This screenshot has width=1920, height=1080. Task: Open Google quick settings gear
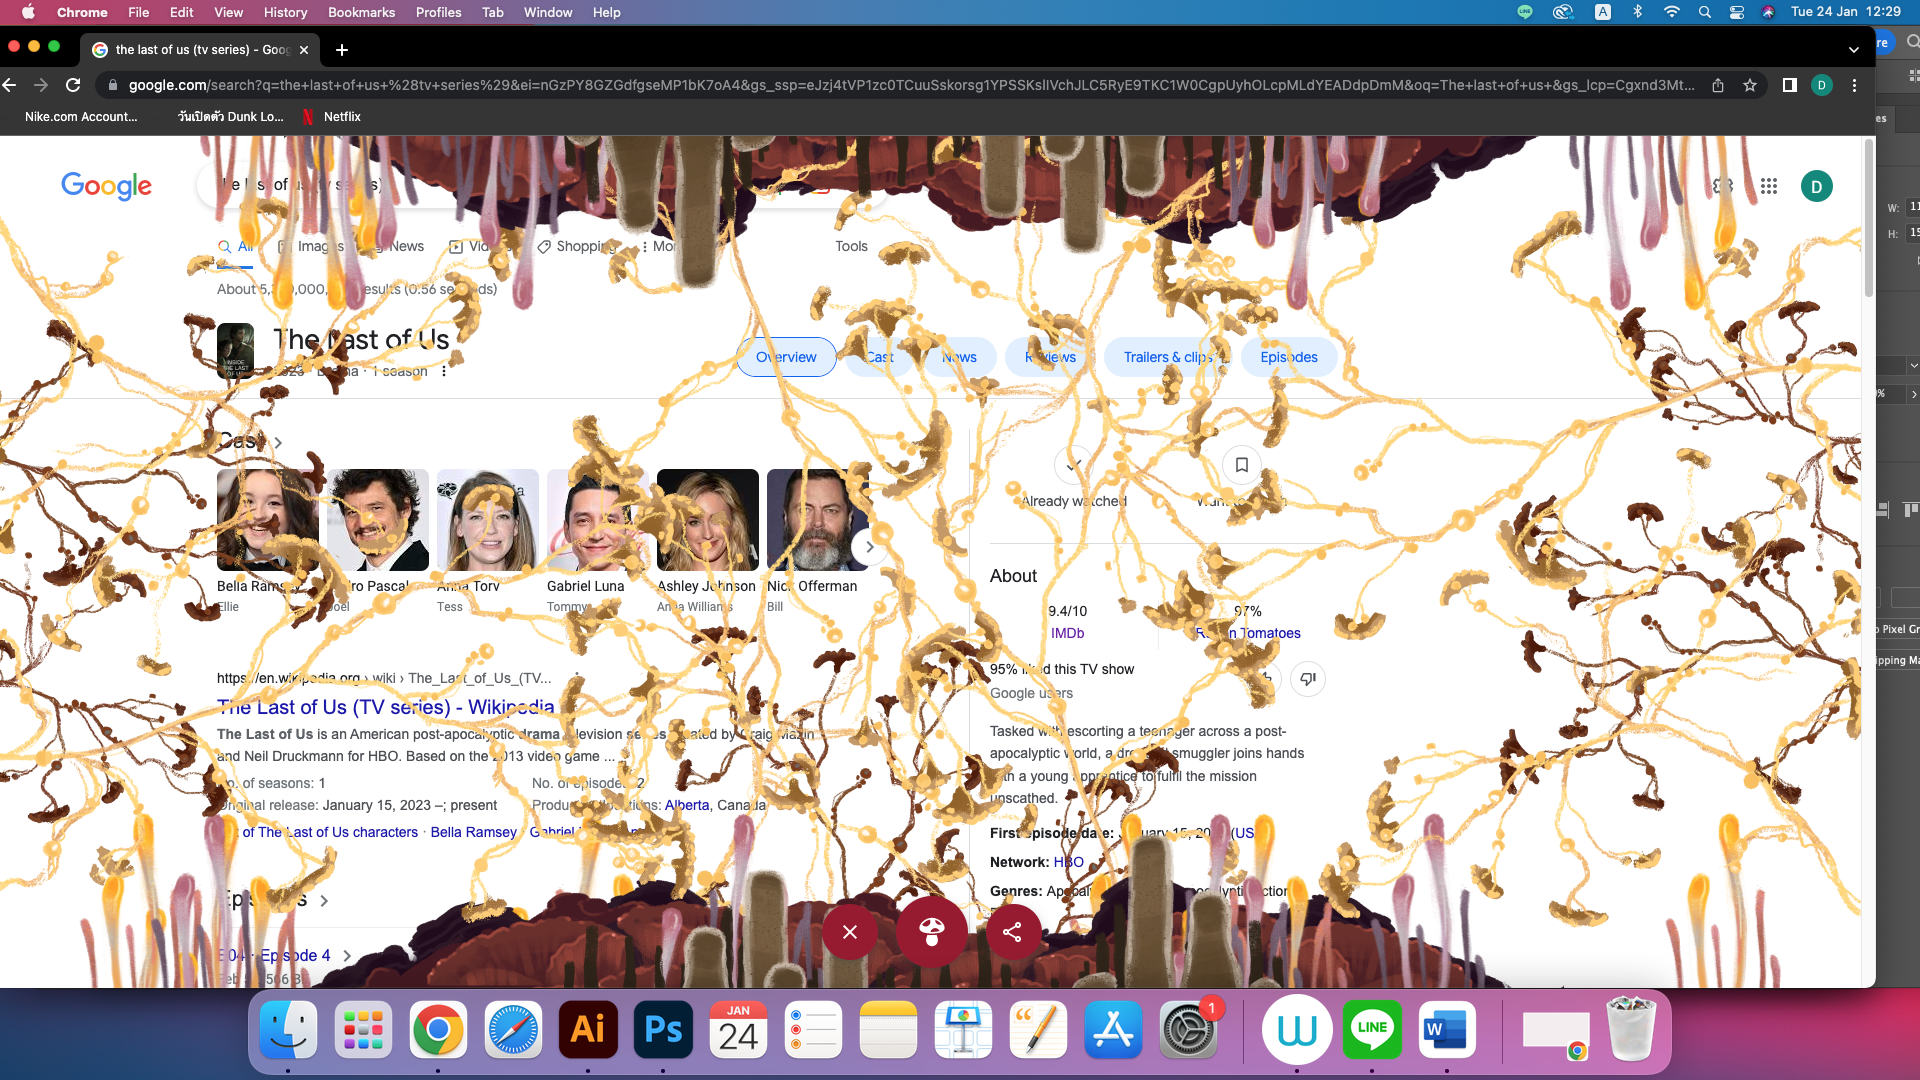(x=1723, y=186)
